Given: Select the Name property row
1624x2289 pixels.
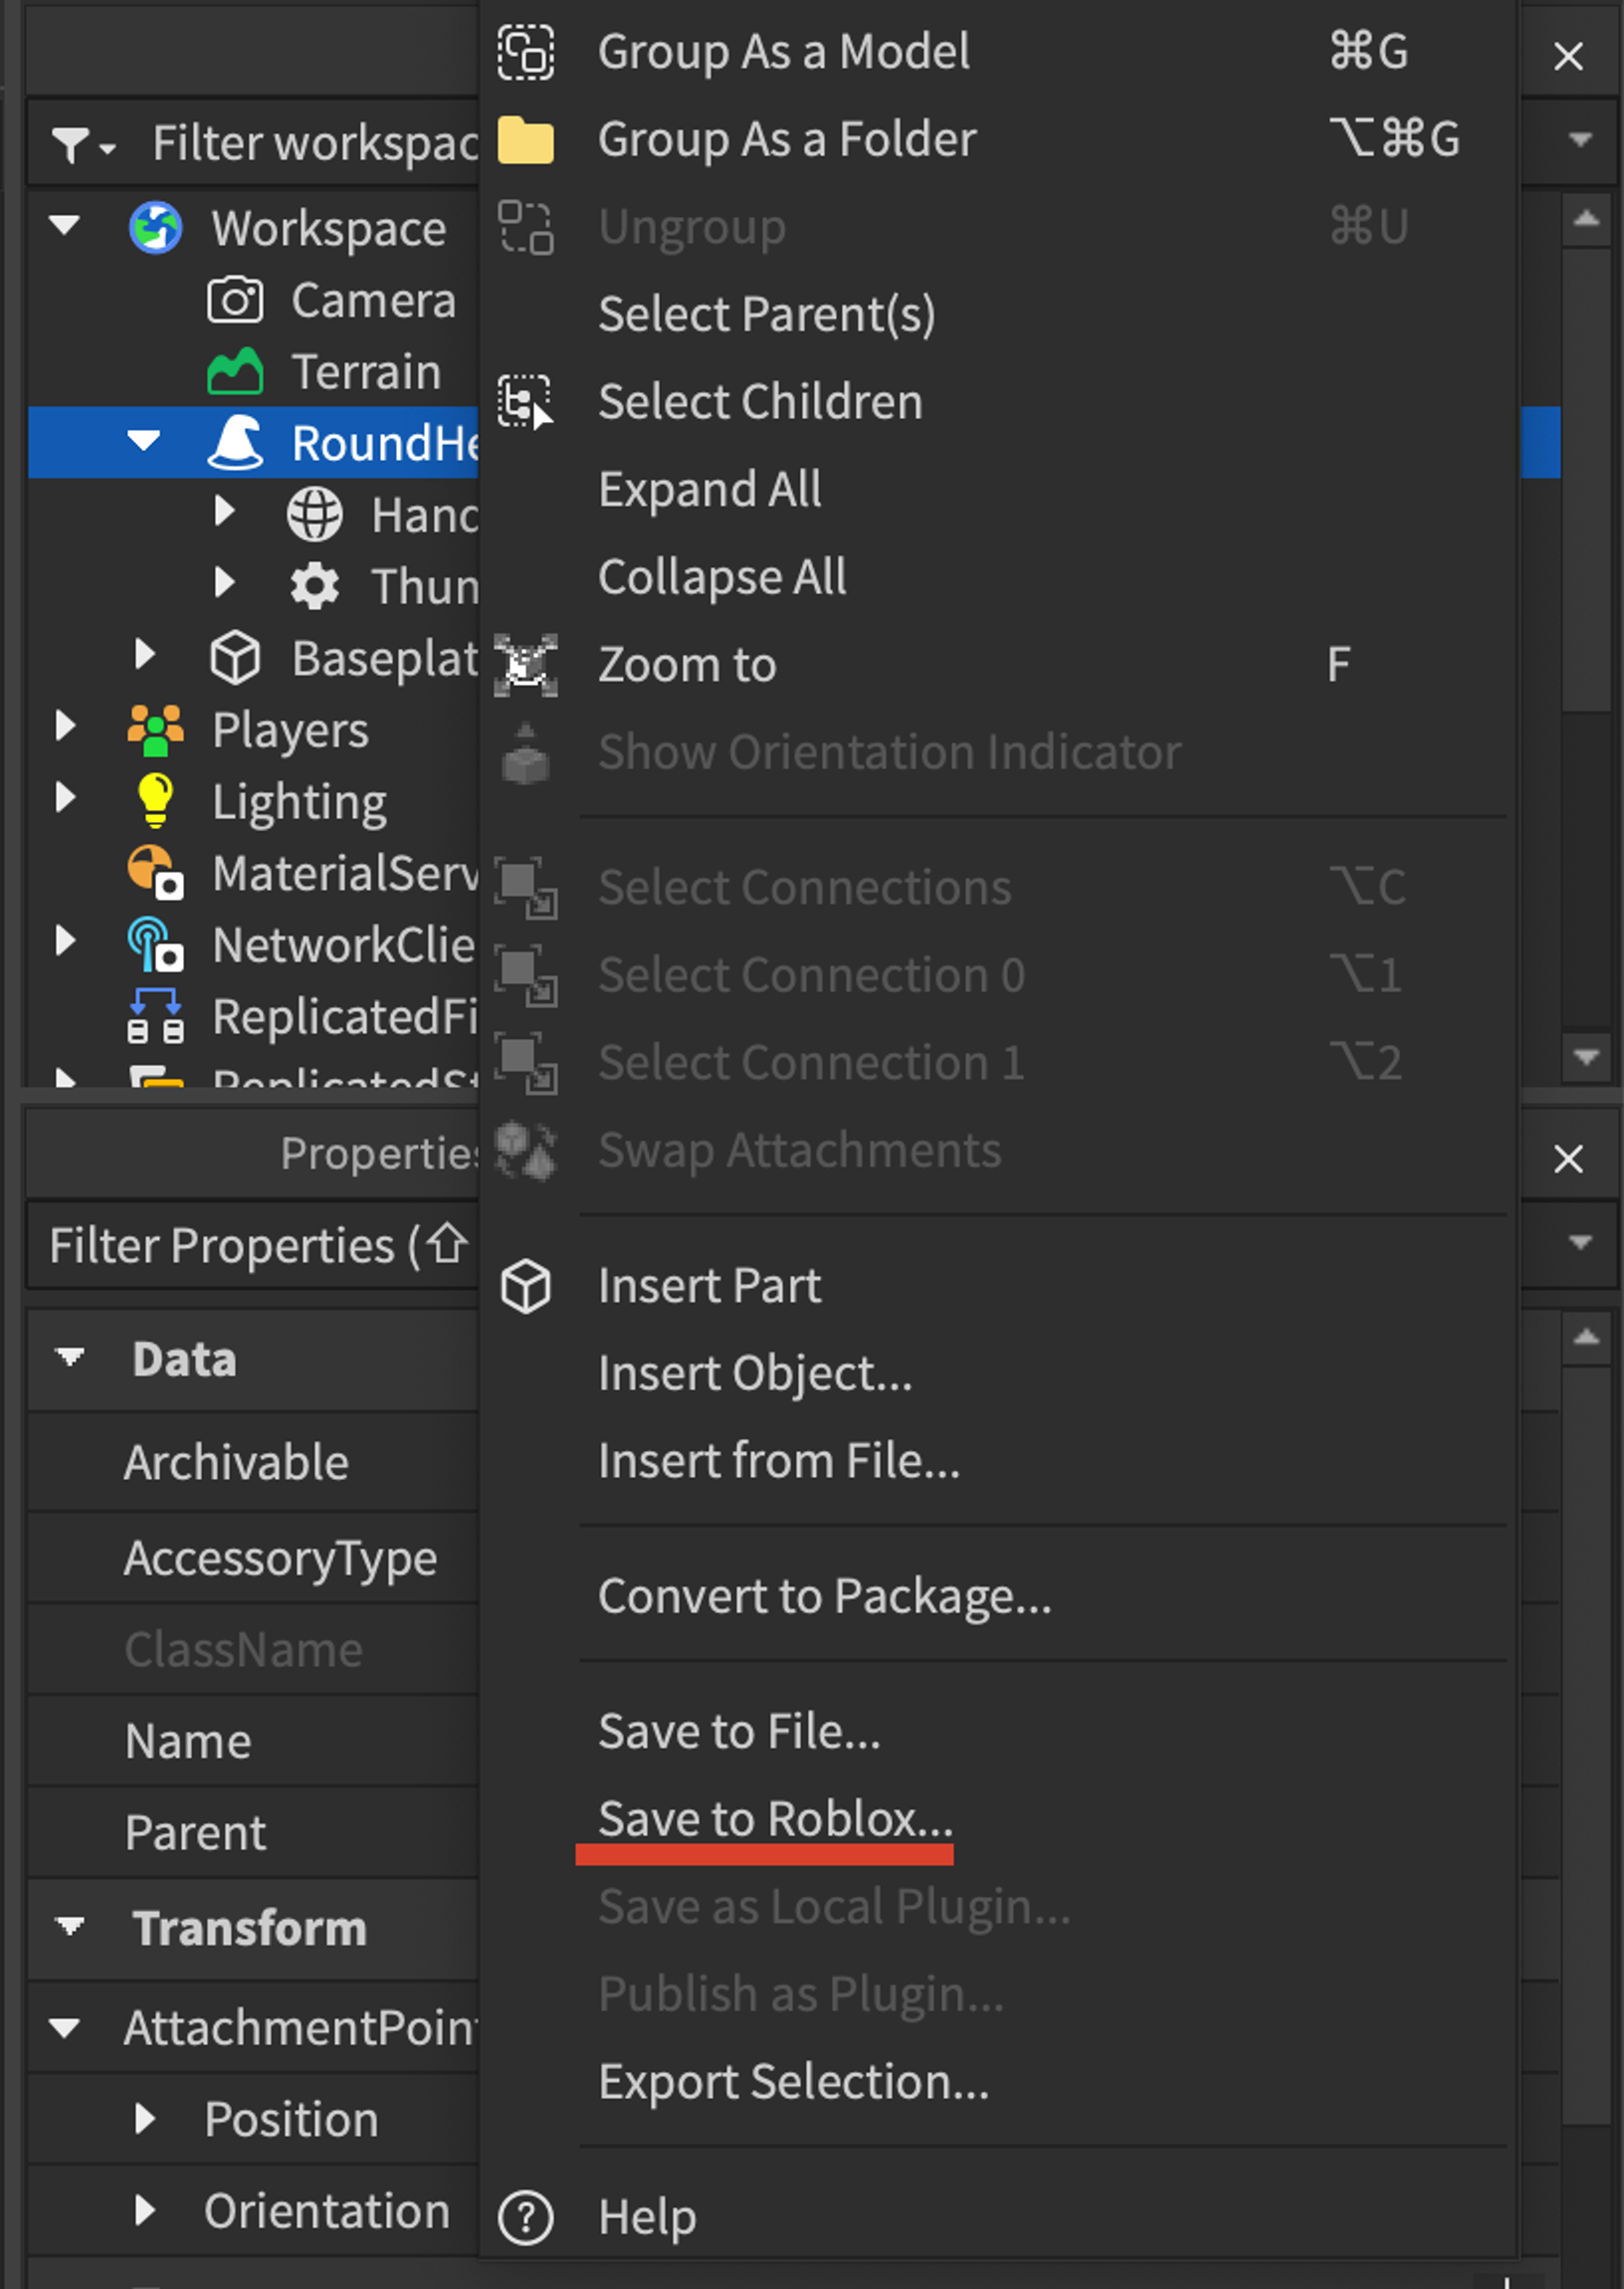Looking at the screenshot, I should pyautogui.click(x=254, y=1741).
